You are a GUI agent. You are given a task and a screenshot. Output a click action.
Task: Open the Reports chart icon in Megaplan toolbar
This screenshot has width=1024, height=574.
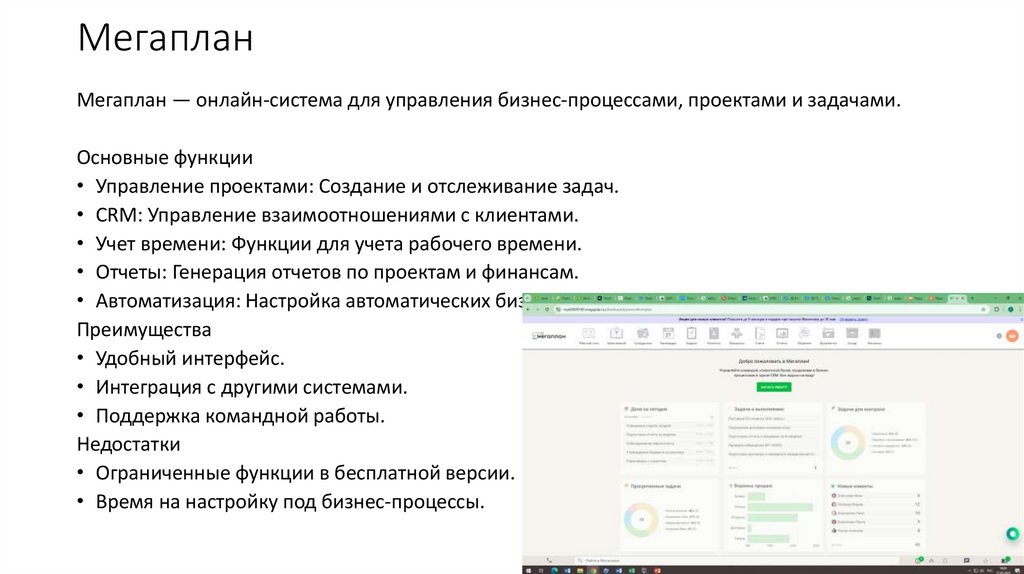tap(782, 334)
